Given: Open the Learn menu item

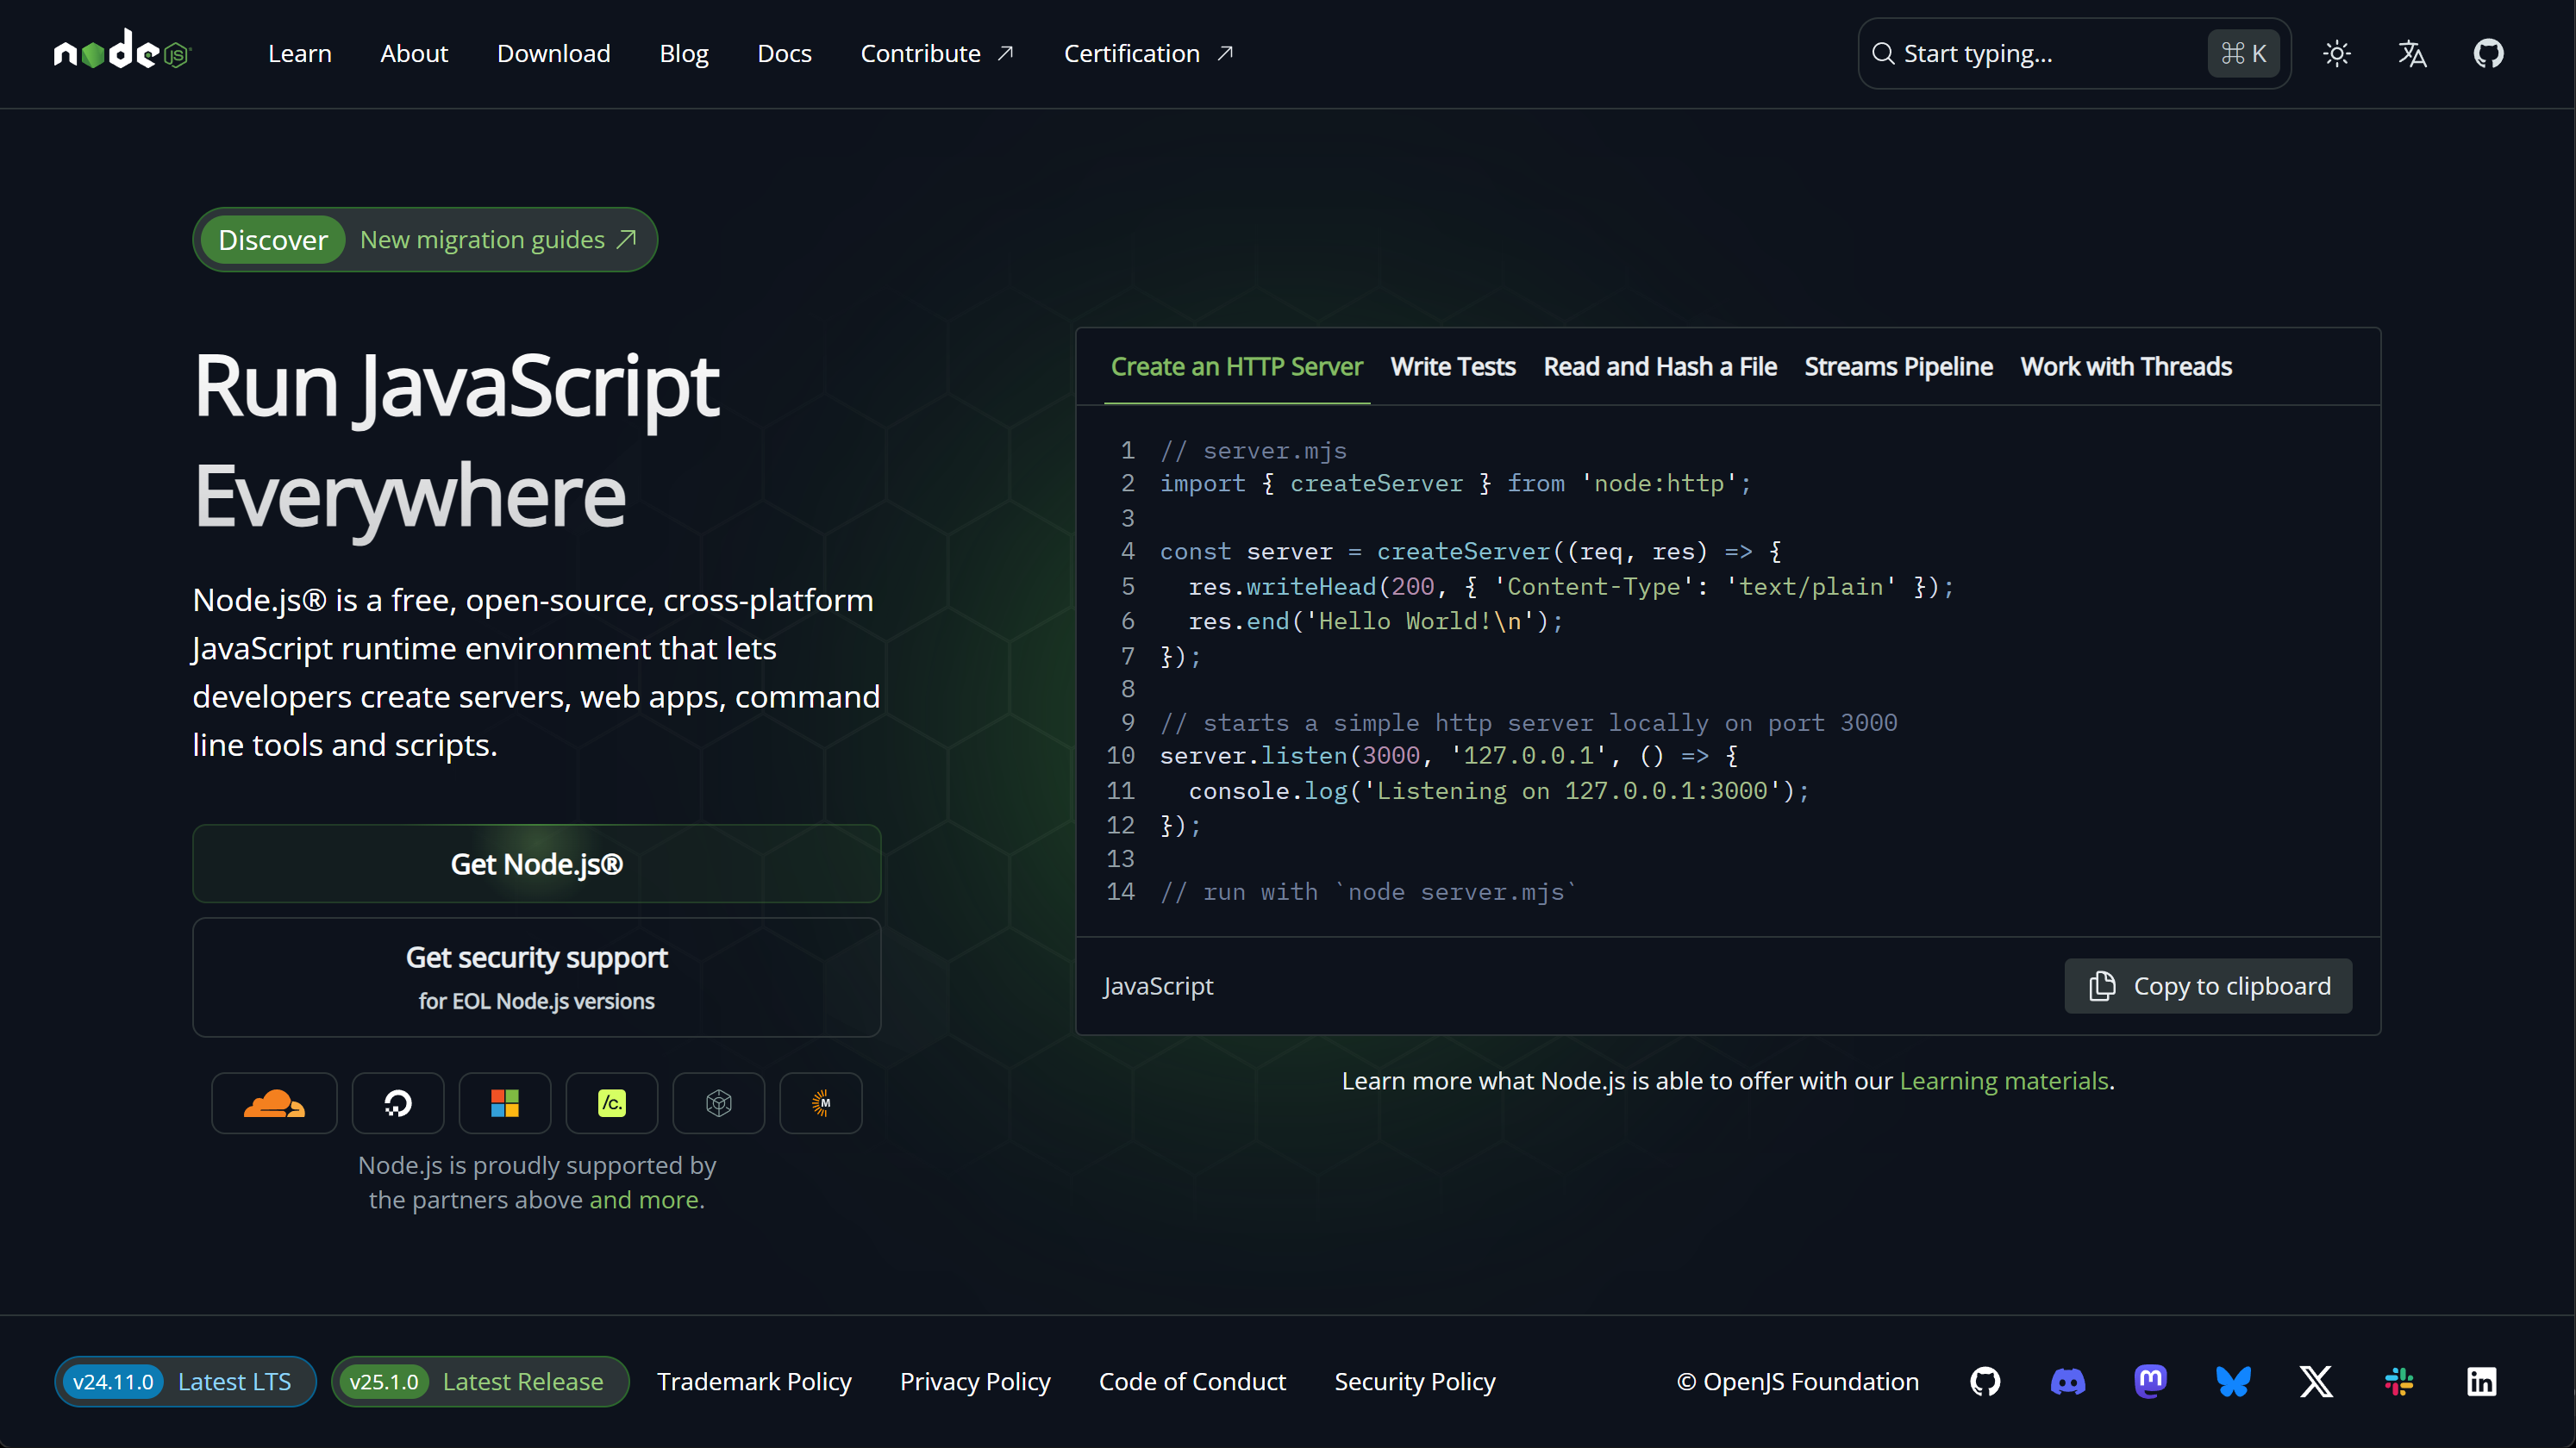Looking at the screenshot, I should click(x=299, y=53).
